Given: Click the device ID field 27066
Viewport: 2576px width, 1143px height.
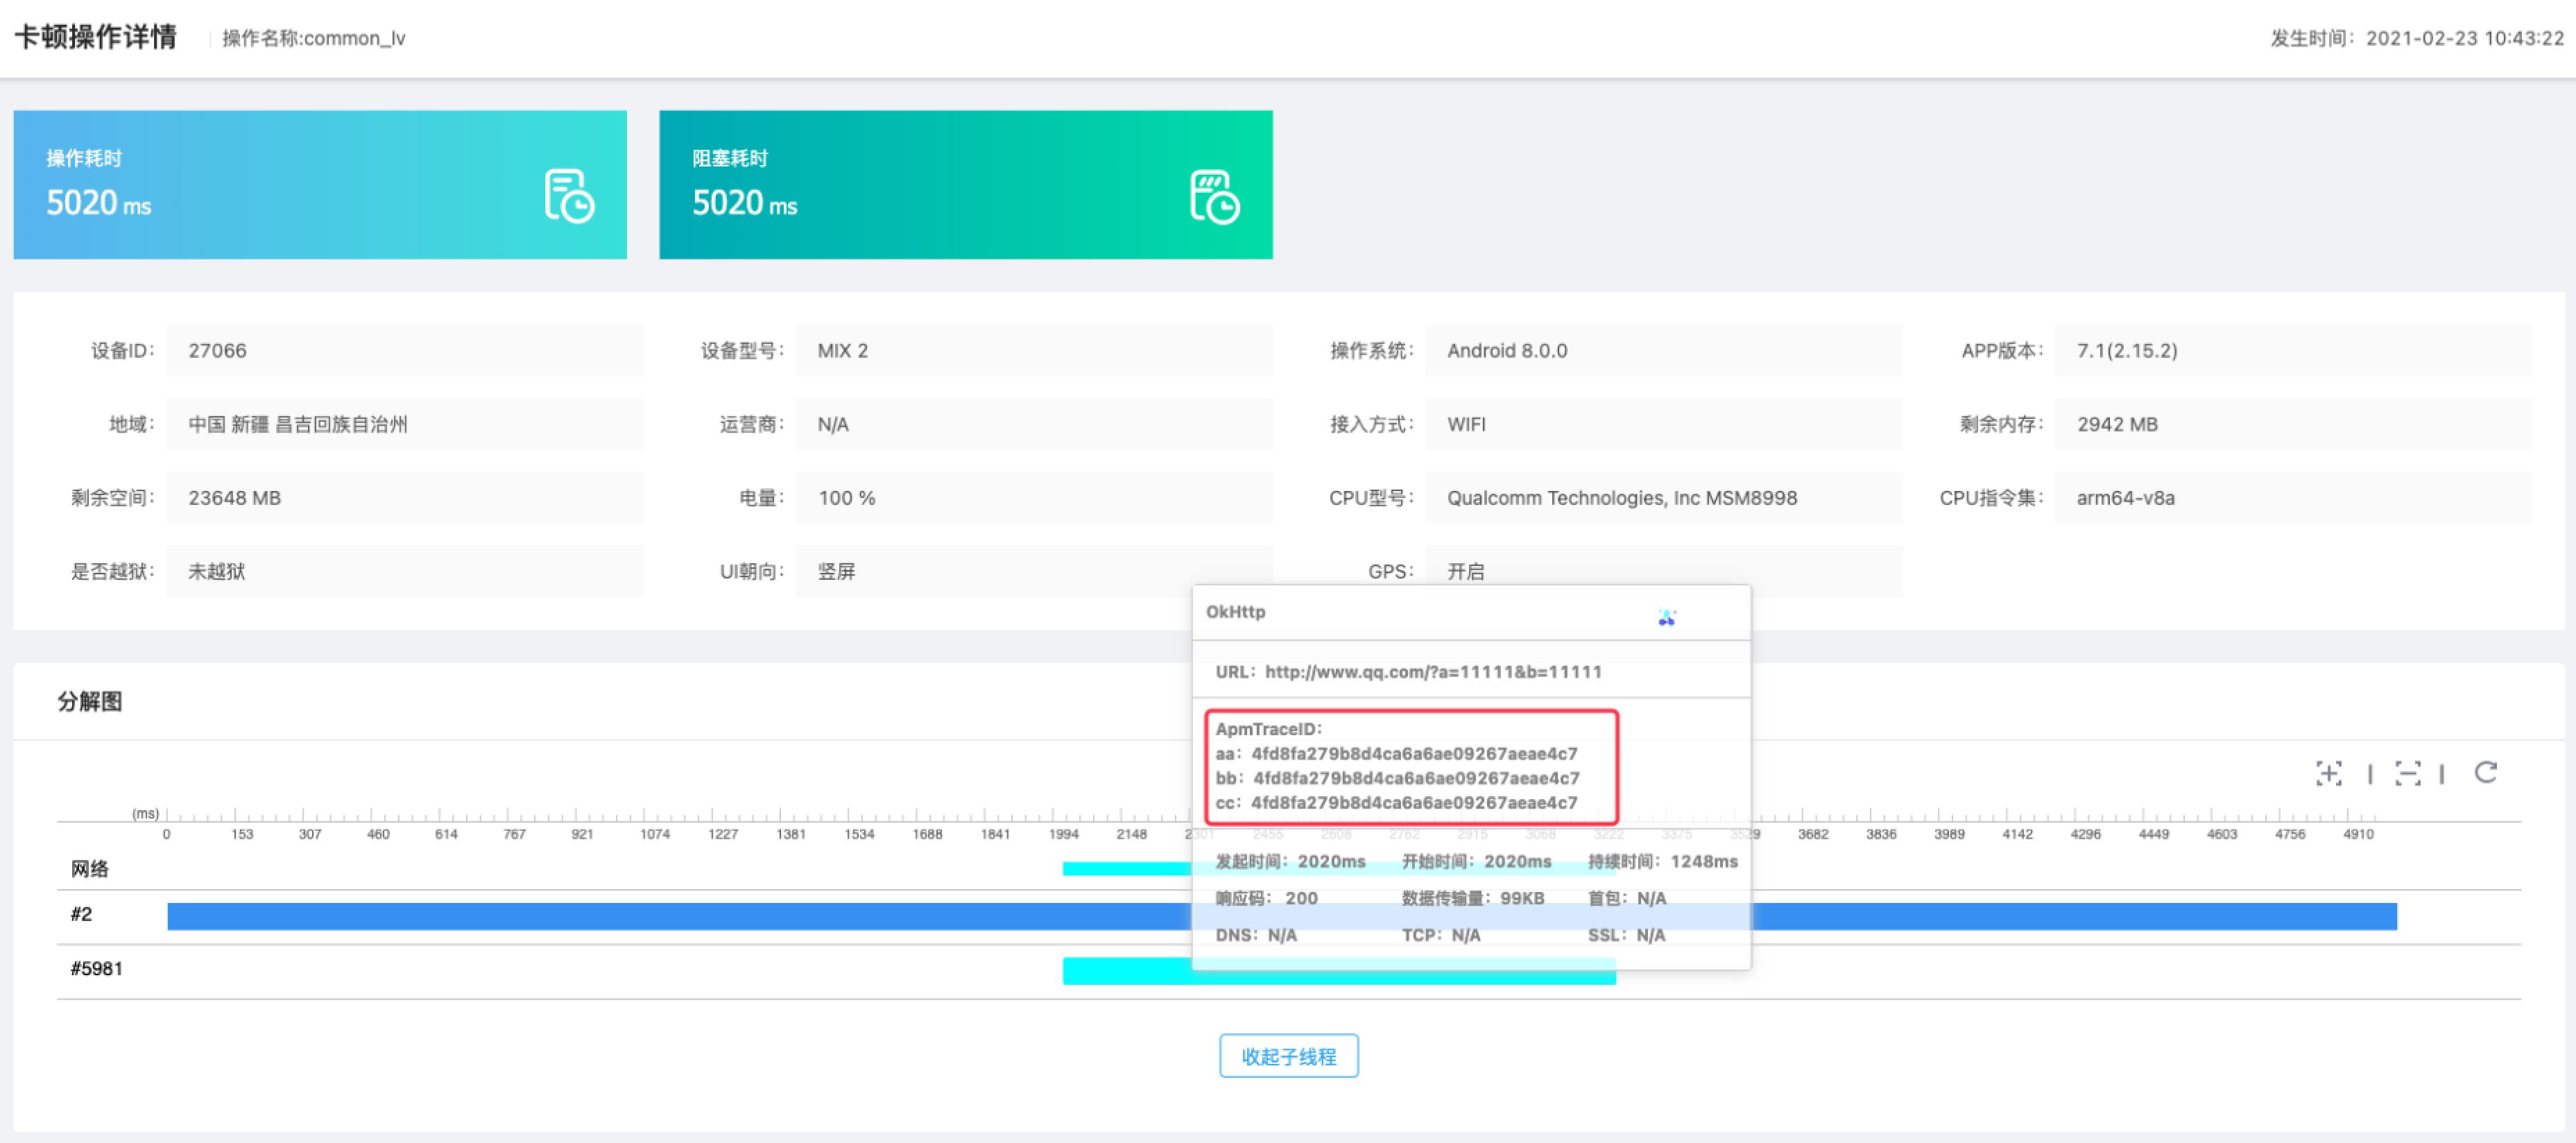Looking at the screenshot, I should pos(405,351).
